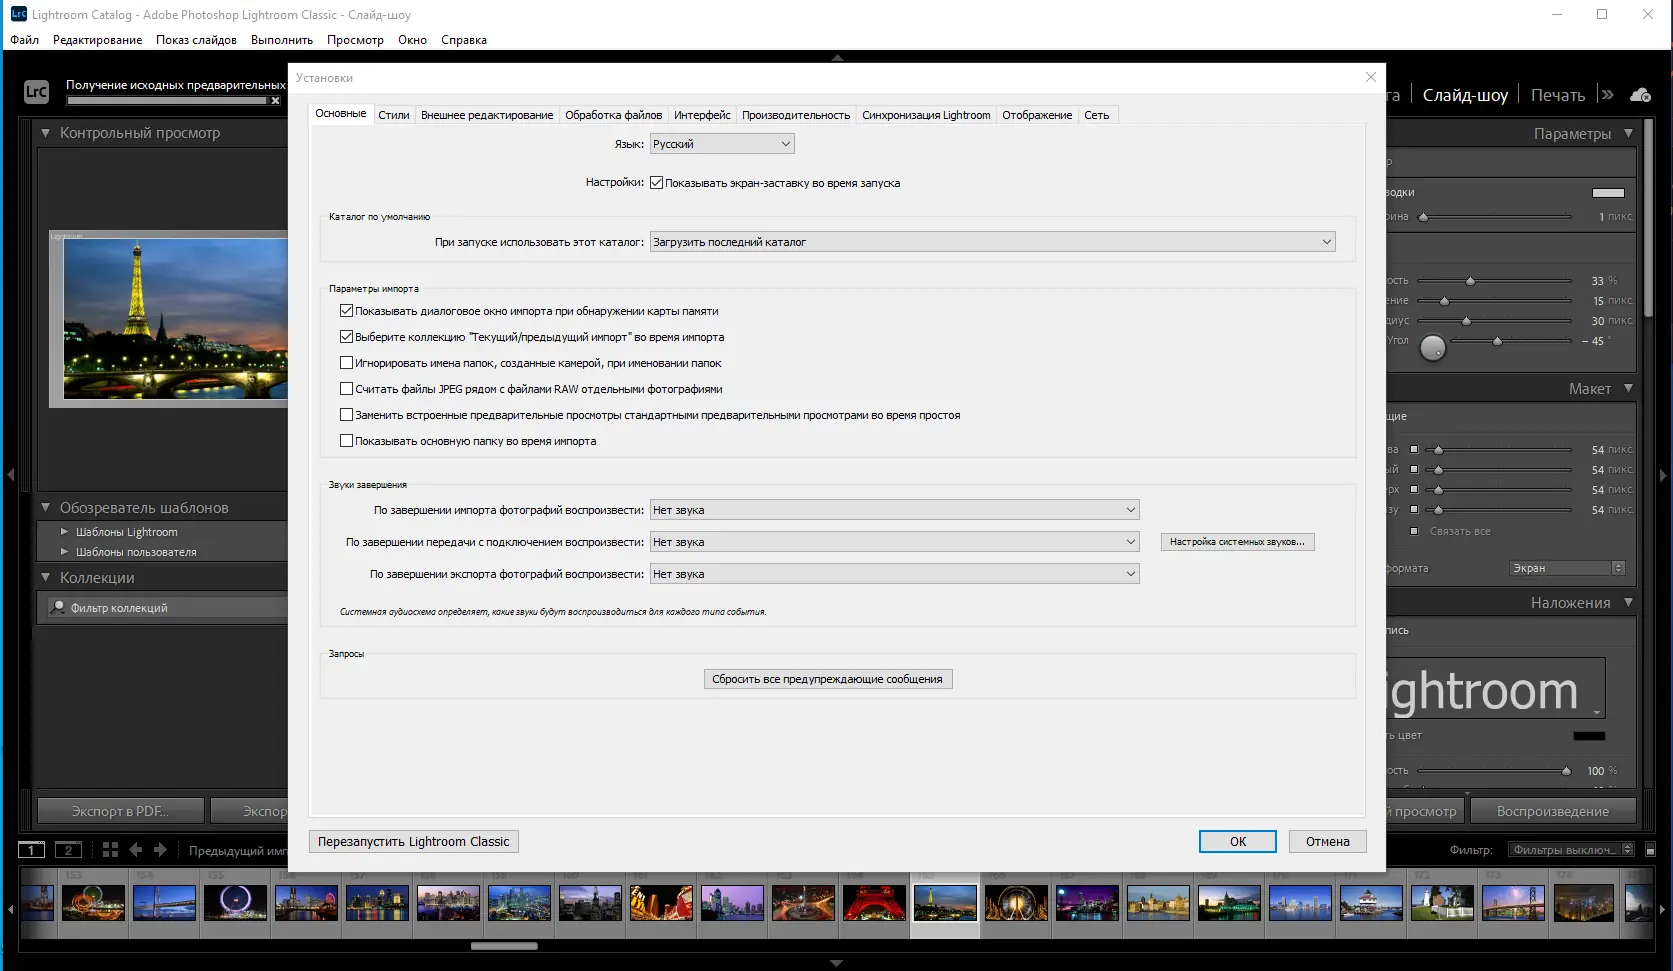
Task: Hide the top module panel with the arrow
Action: [837, 57]
